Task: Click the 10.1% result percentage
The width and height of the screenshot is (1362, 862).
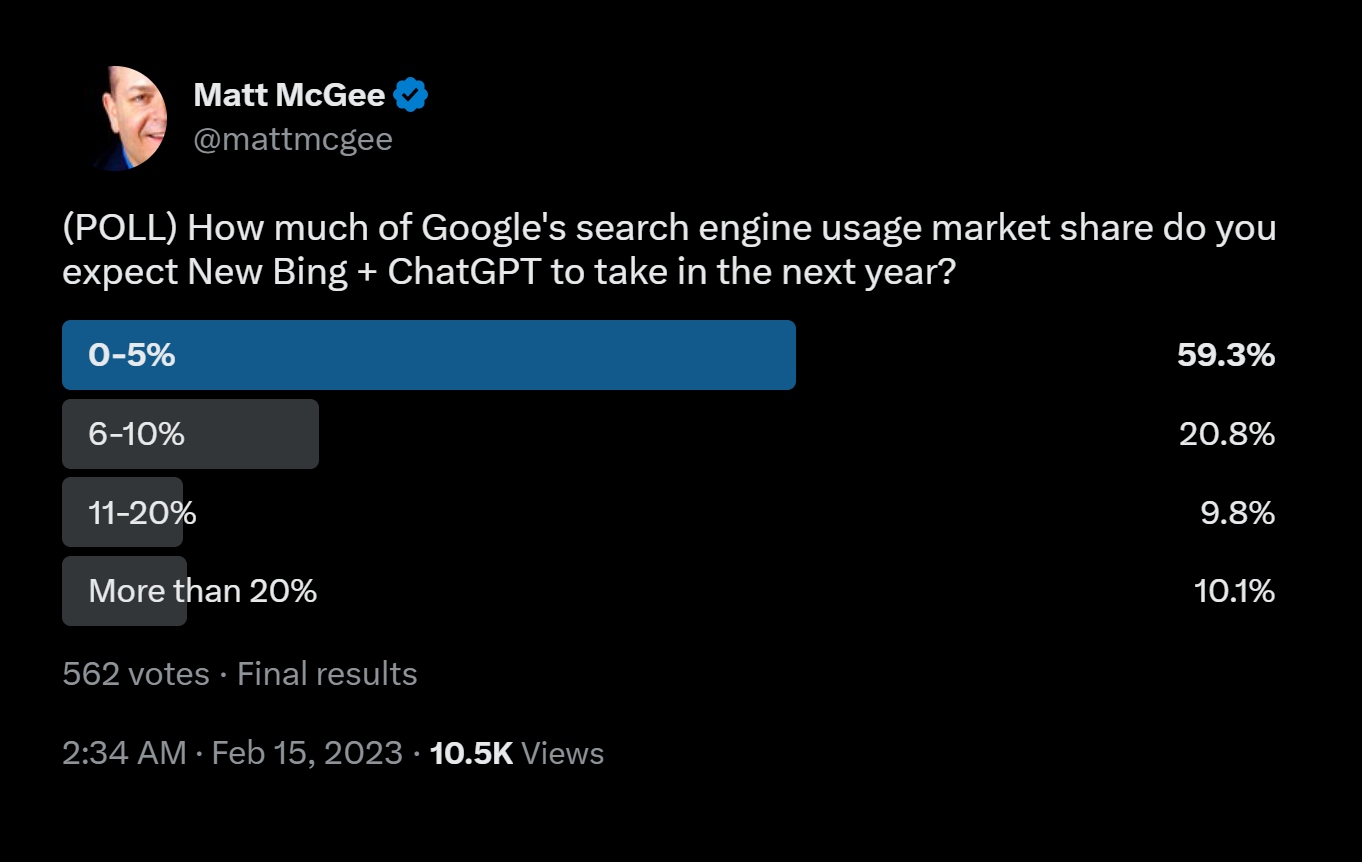Action: pyautogui.click(x=1235, y=592)
